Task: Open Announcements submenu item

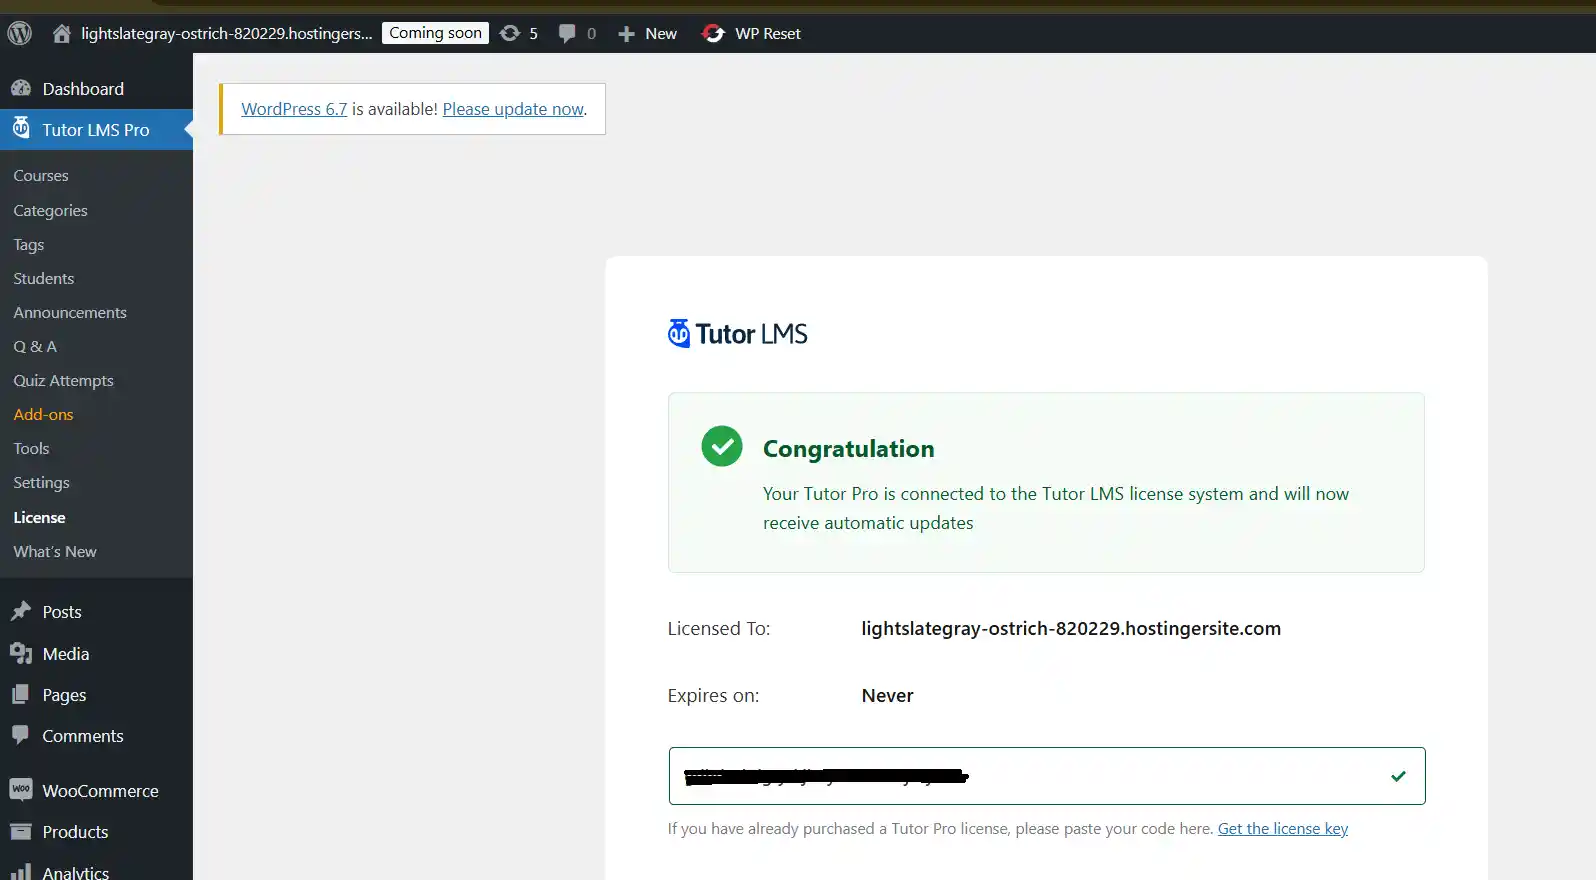Action: 70,312
